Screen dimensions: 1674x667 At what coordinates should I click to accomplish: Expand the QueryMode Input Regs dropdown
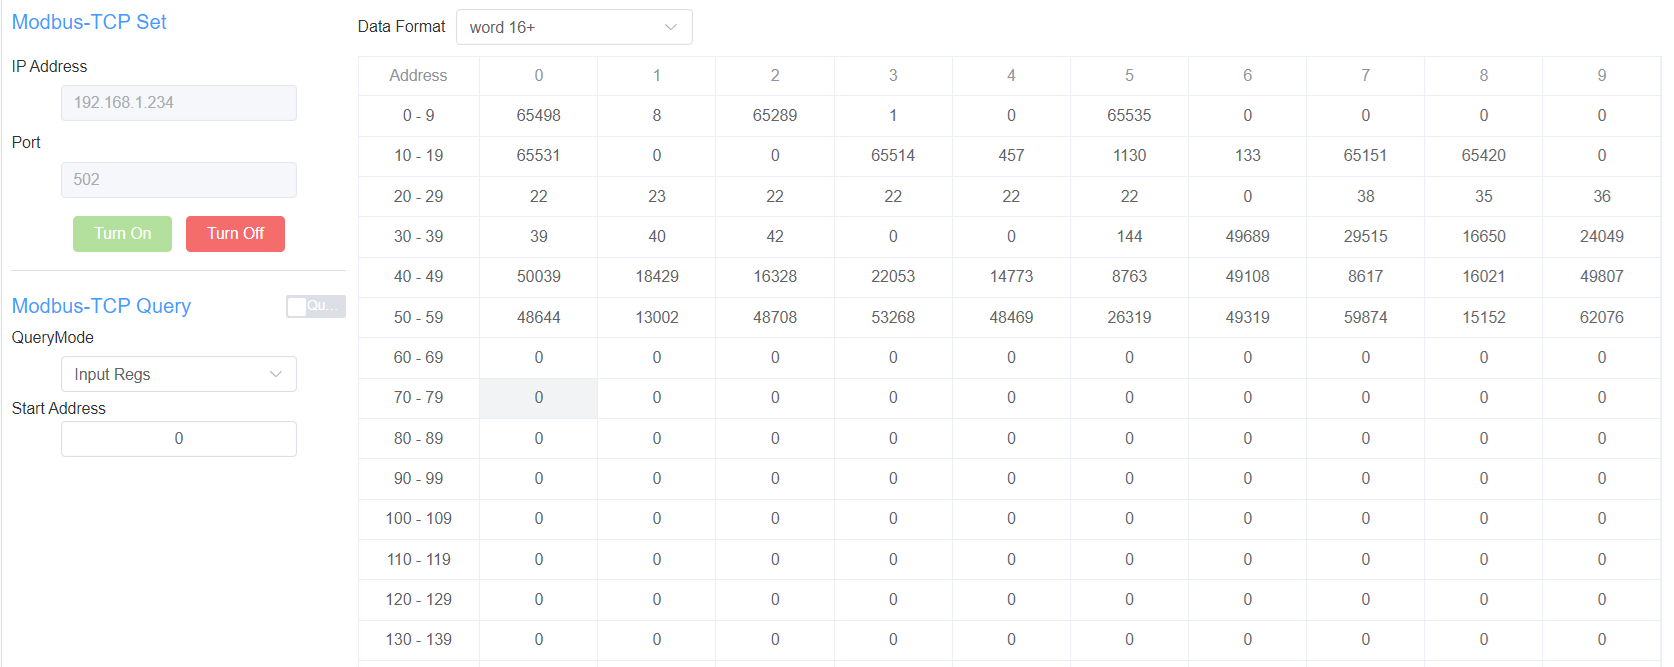[178, 374]
